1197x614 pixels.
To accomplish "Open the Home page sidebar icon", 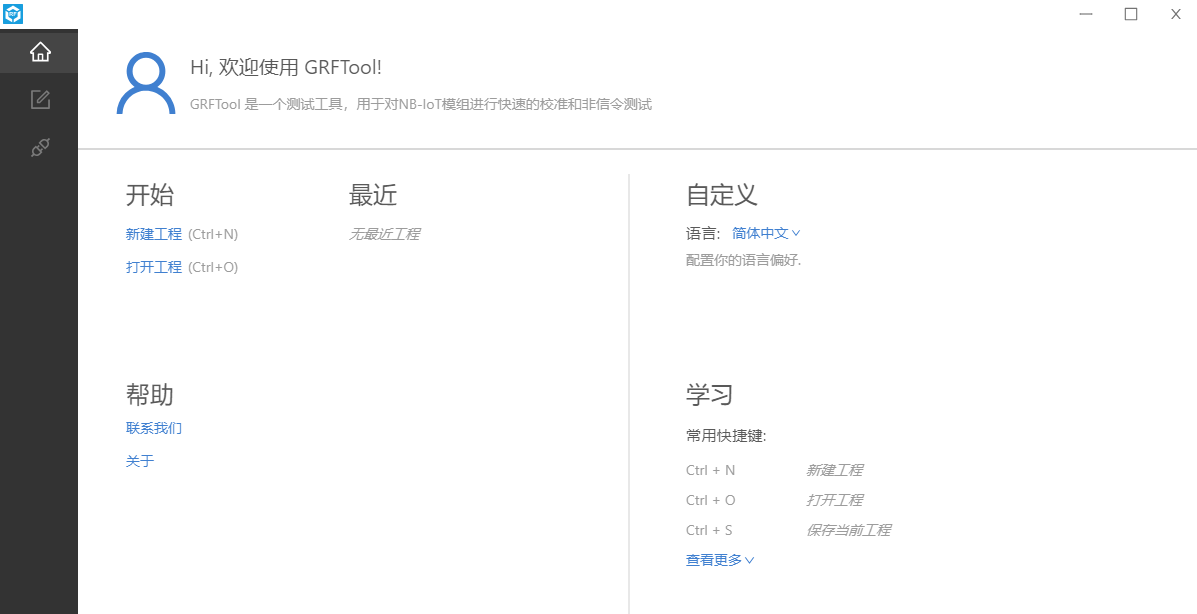I will 40,52.
